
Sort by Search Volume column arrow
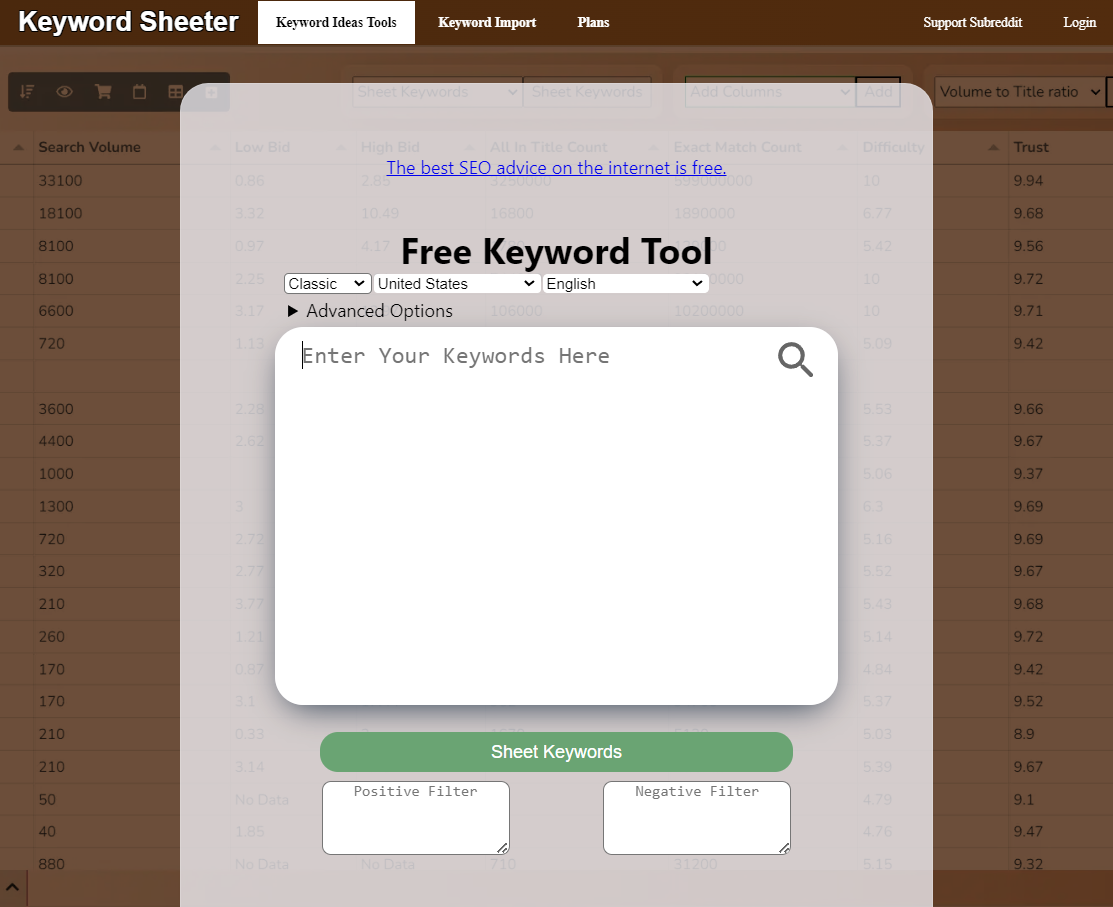[x=18, y=147]
